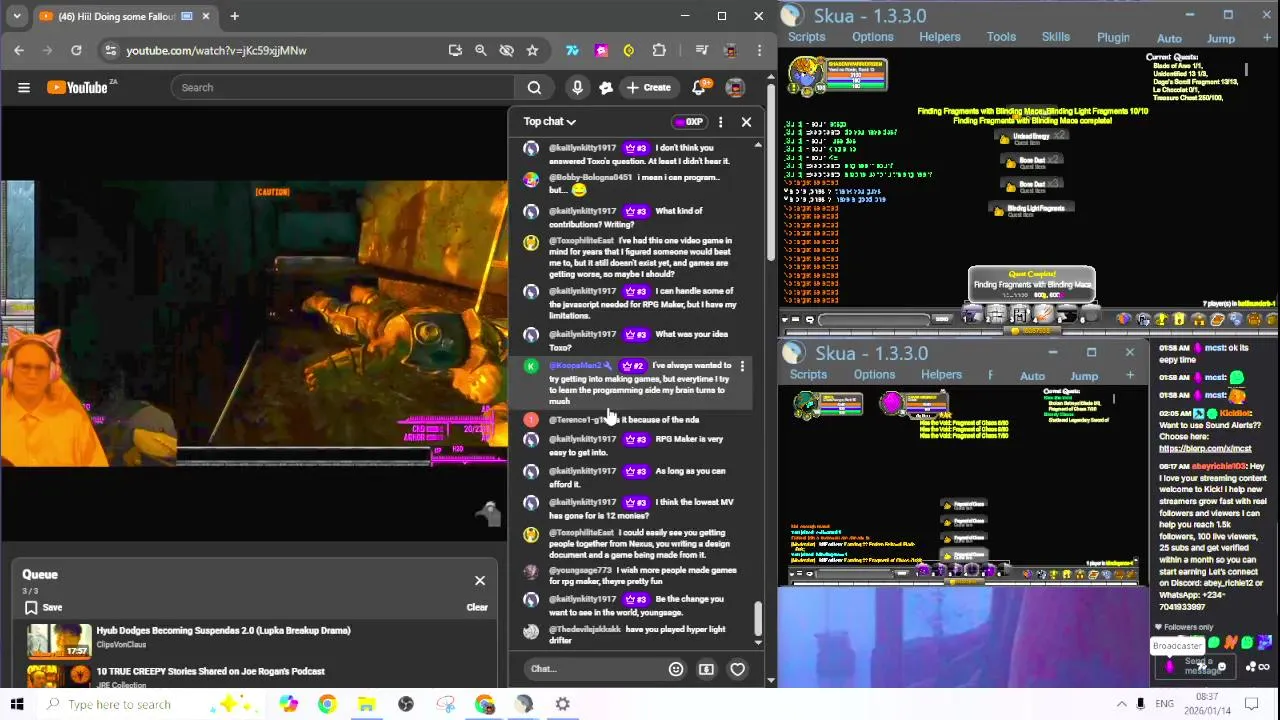This screenshot has height=720, width=1280.
Task: Start voice search with microphone icon
Action: [577, 87]
